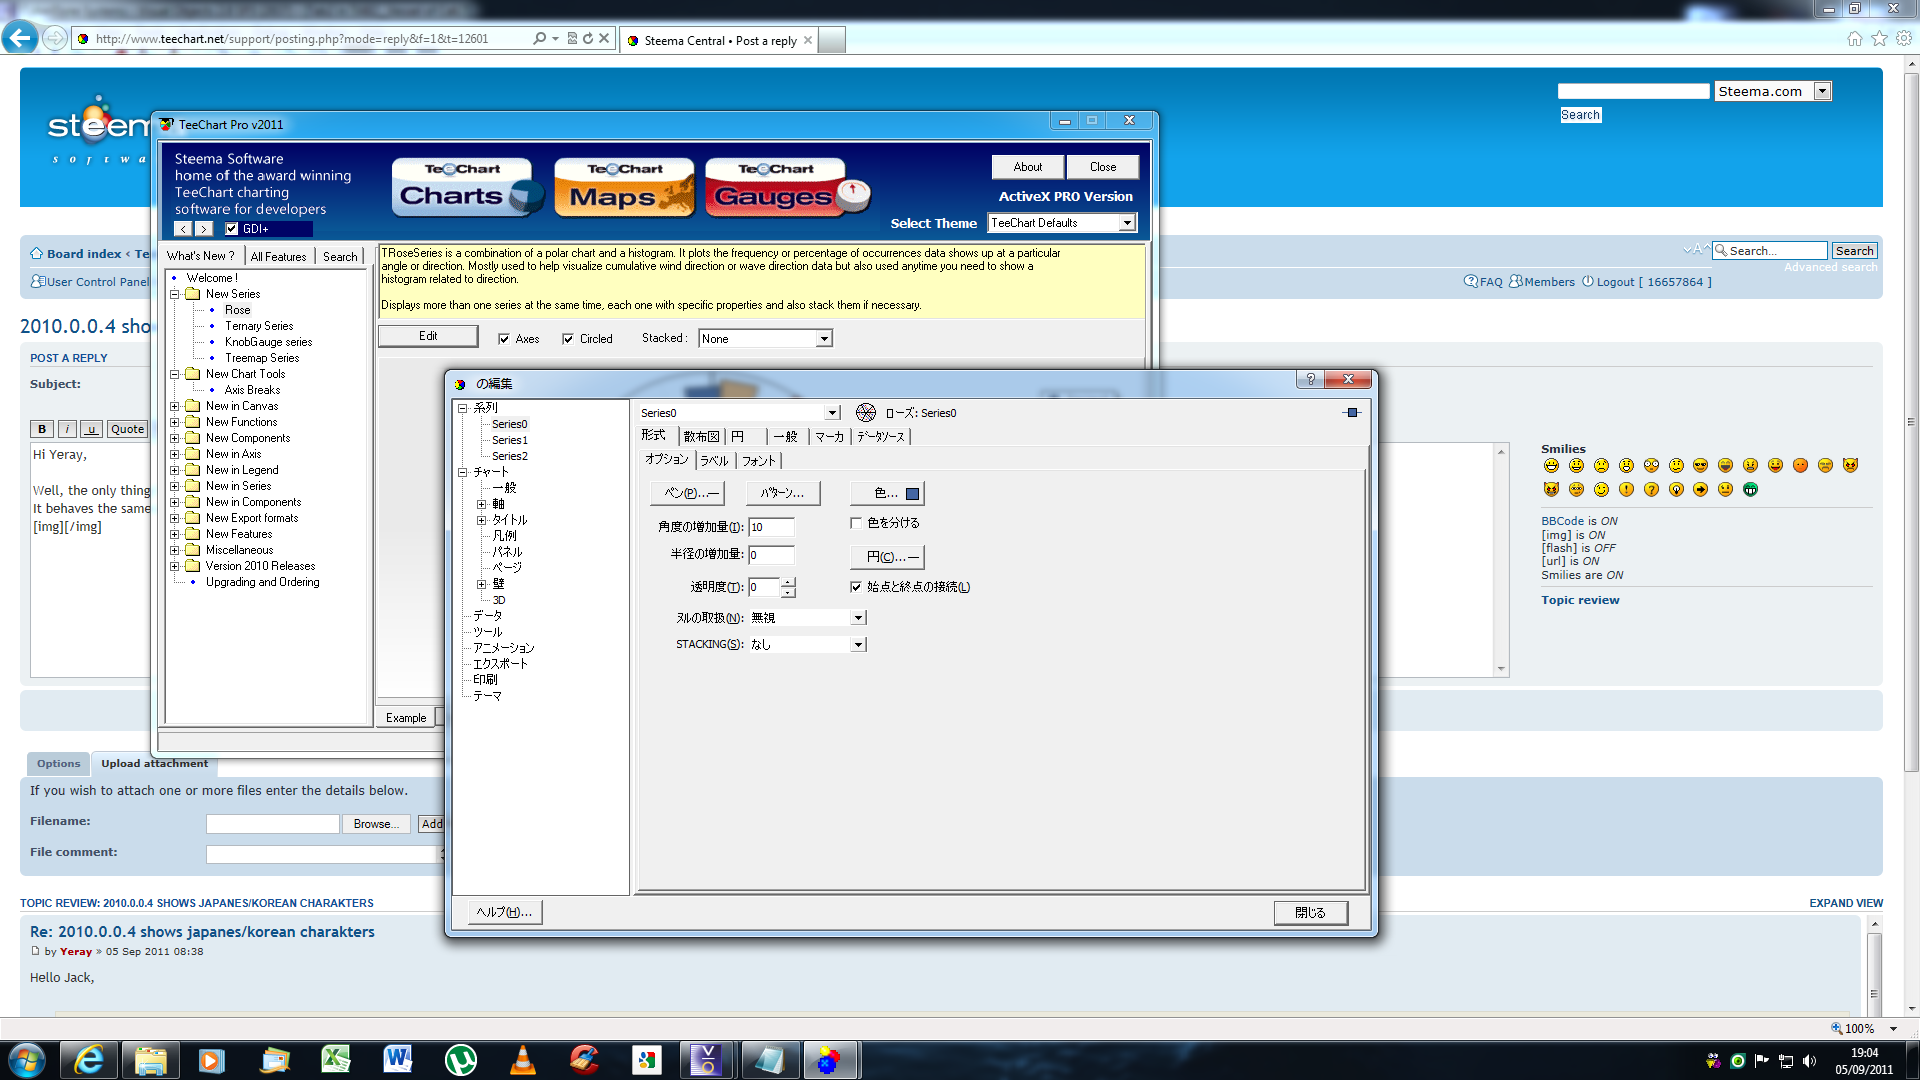Open the Series0 series selector dropdown

(x=832, y=413)
